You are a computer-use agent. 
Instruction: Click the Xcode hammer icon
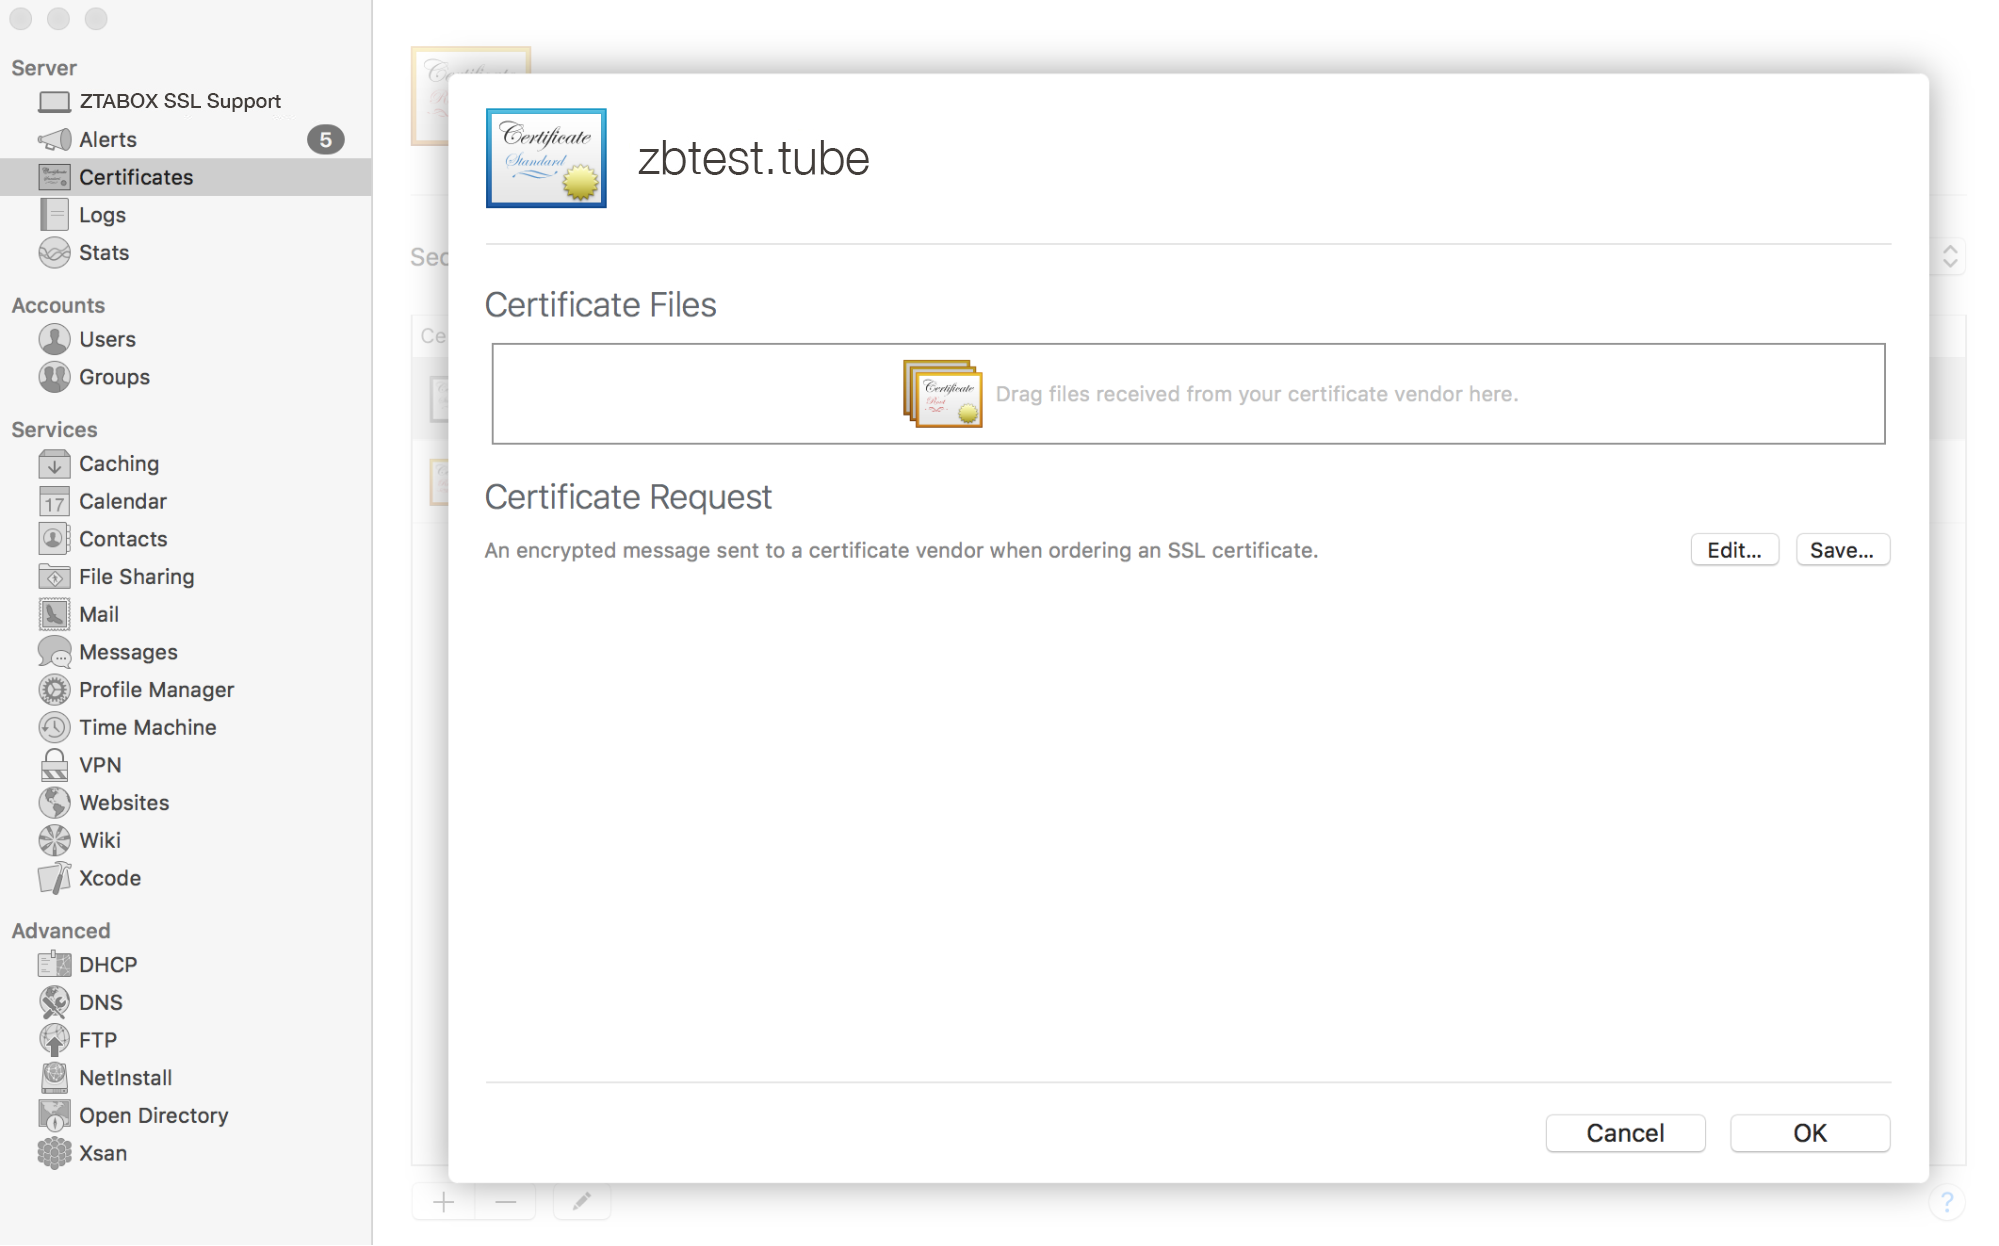54,878
